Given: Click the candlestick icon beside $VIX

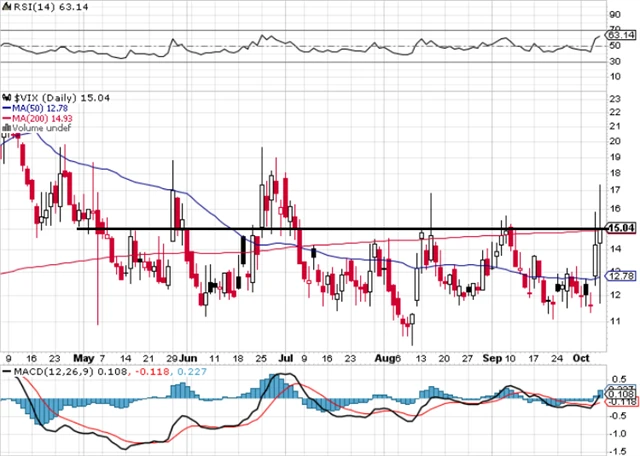Looking at the screenshot, I should pos(5,86).
